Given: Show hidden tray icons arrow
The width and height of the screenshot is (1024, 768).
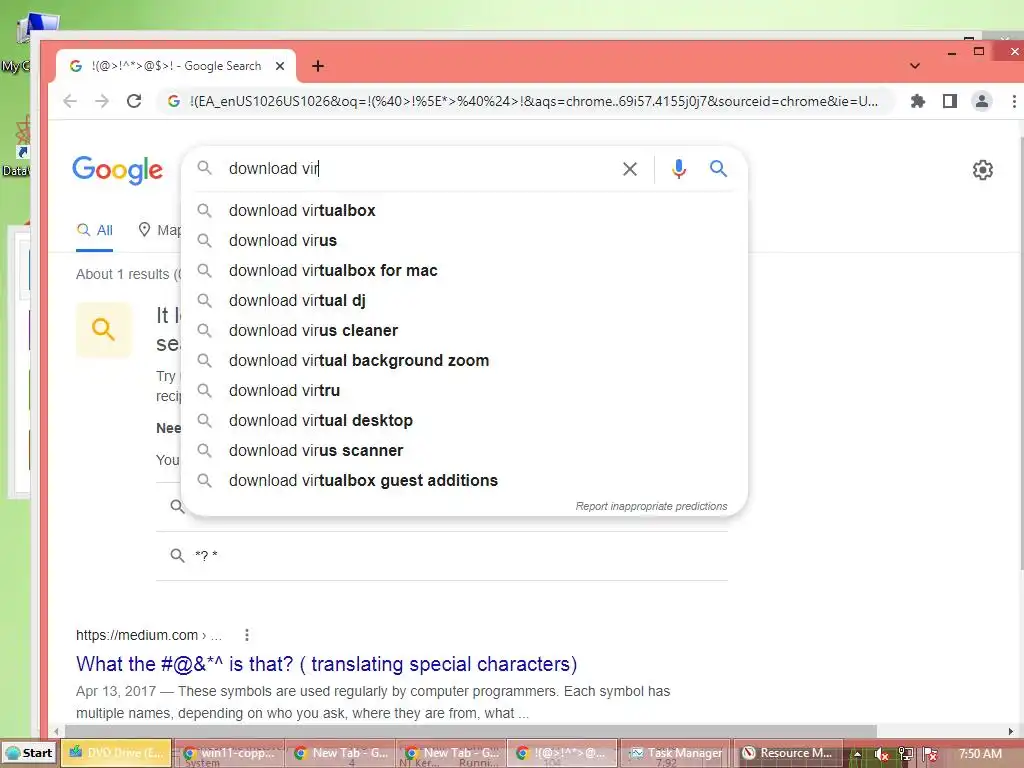Looking at the screenshot, I should click(x=857, y=754).
